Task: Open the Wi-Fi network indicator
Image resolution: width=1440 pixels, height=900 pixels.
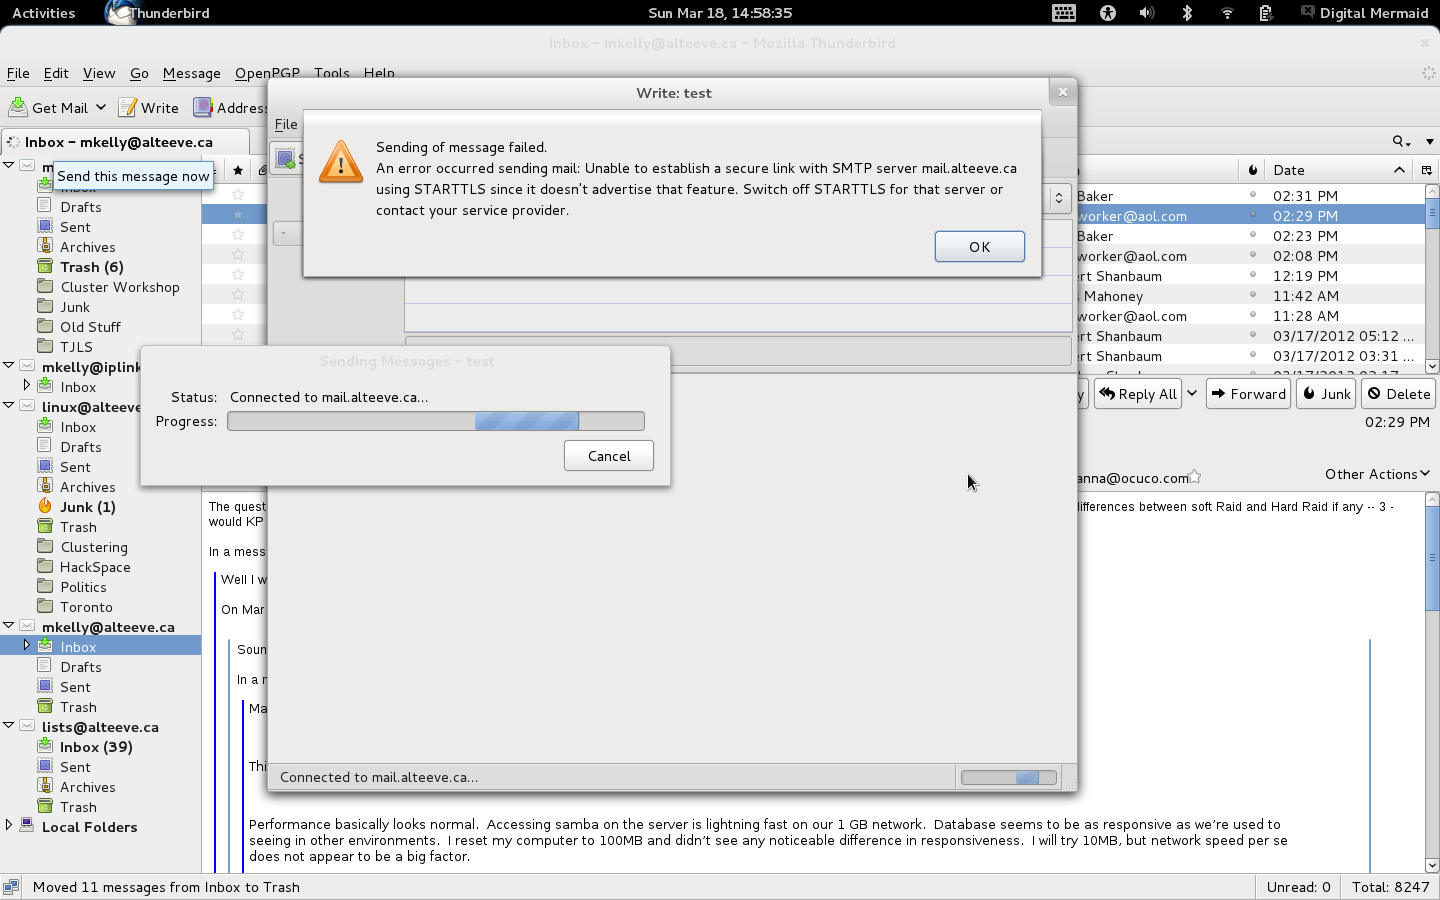Action: (x=1227, y=13)
